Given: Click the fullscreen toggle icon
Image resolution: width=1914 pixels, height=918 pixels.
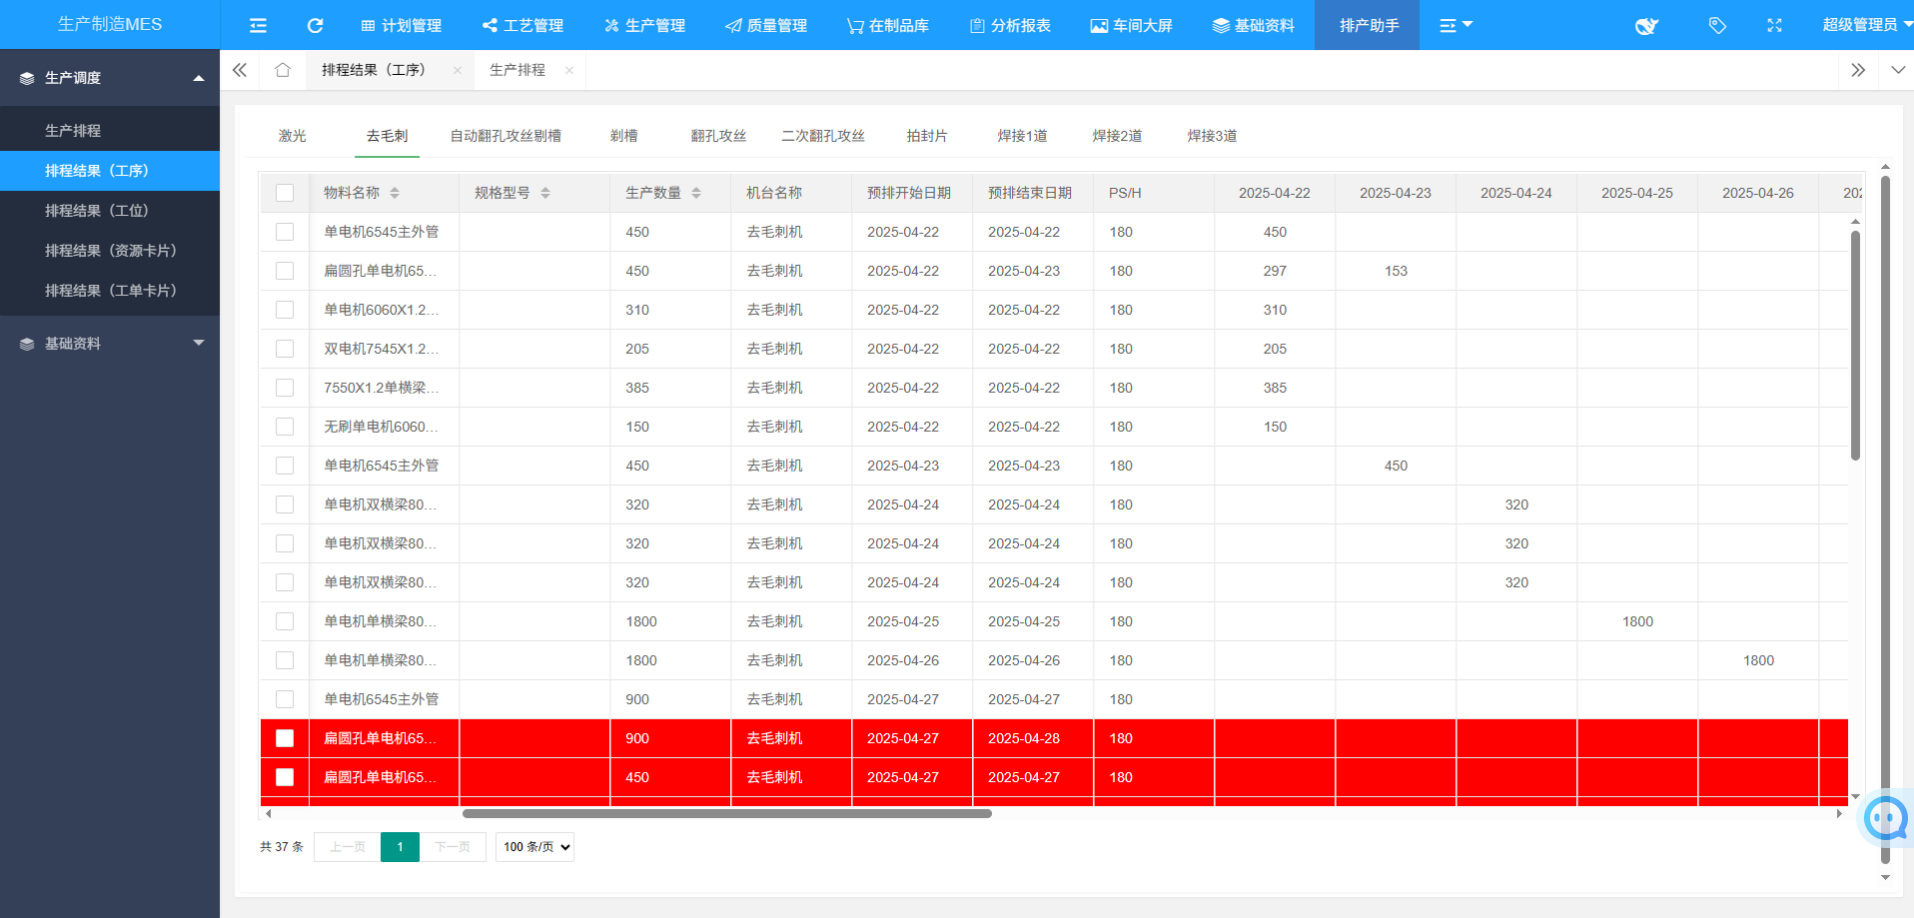Looking at the screenshot, I should [1774, 25].
